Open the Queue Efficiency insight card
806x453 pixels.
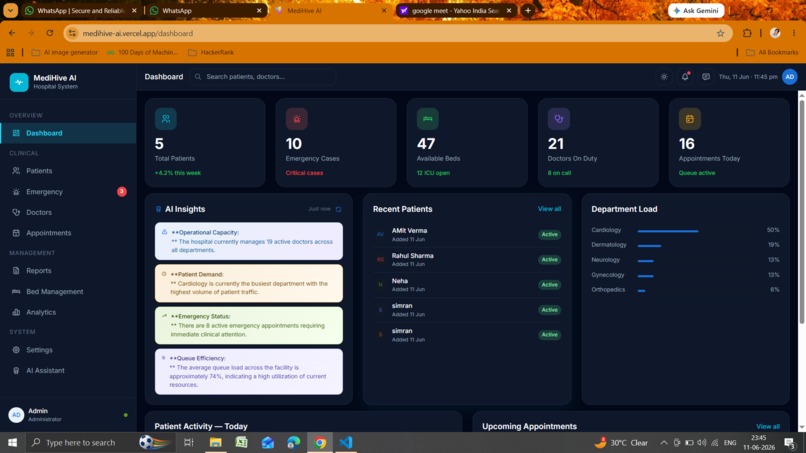[x=249, y=372]
